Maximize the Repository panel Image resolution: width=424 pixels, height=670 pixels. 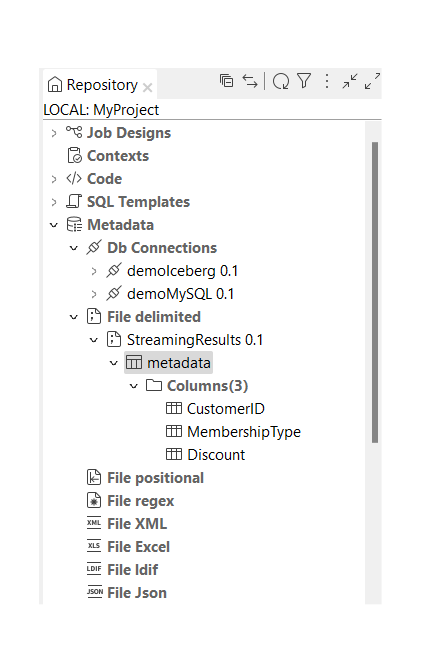tap(372, 81)
